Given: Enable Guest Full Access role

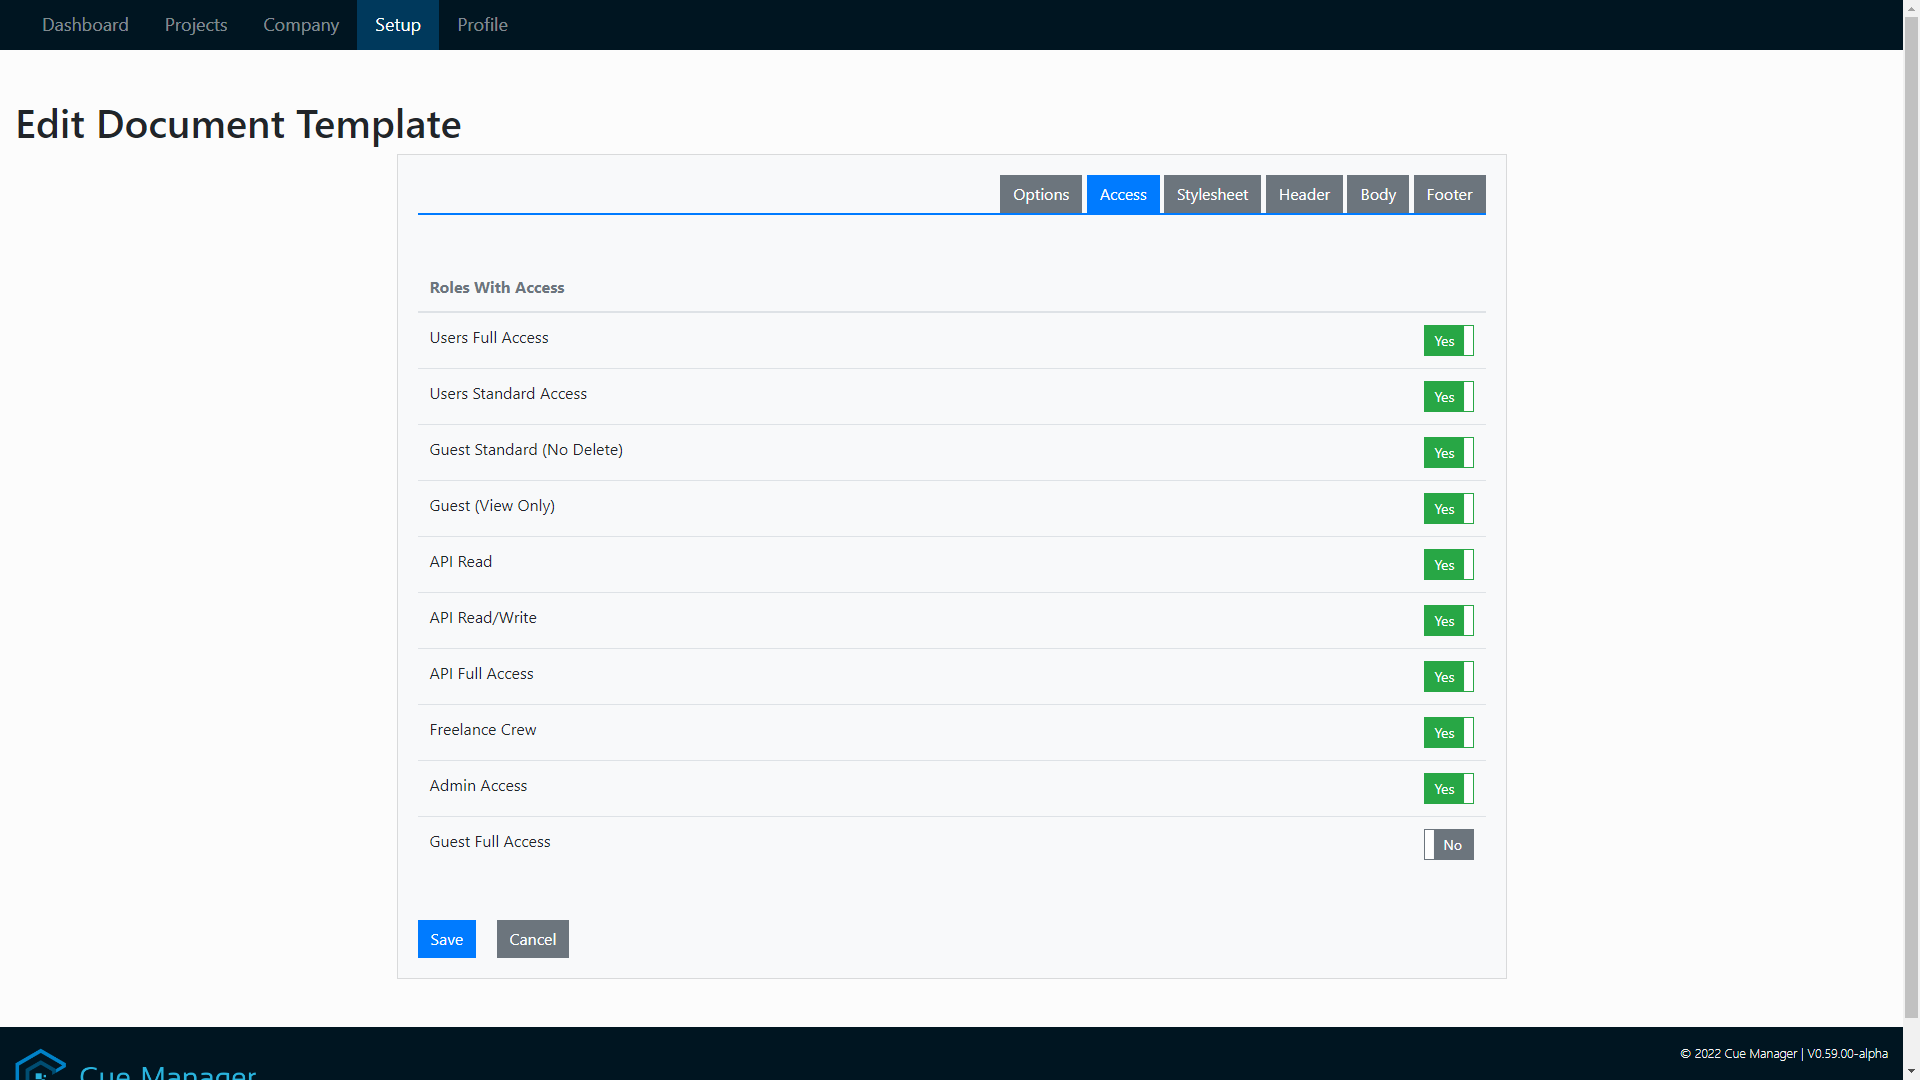Looking at the screenshot, I should click(1448, 844).
